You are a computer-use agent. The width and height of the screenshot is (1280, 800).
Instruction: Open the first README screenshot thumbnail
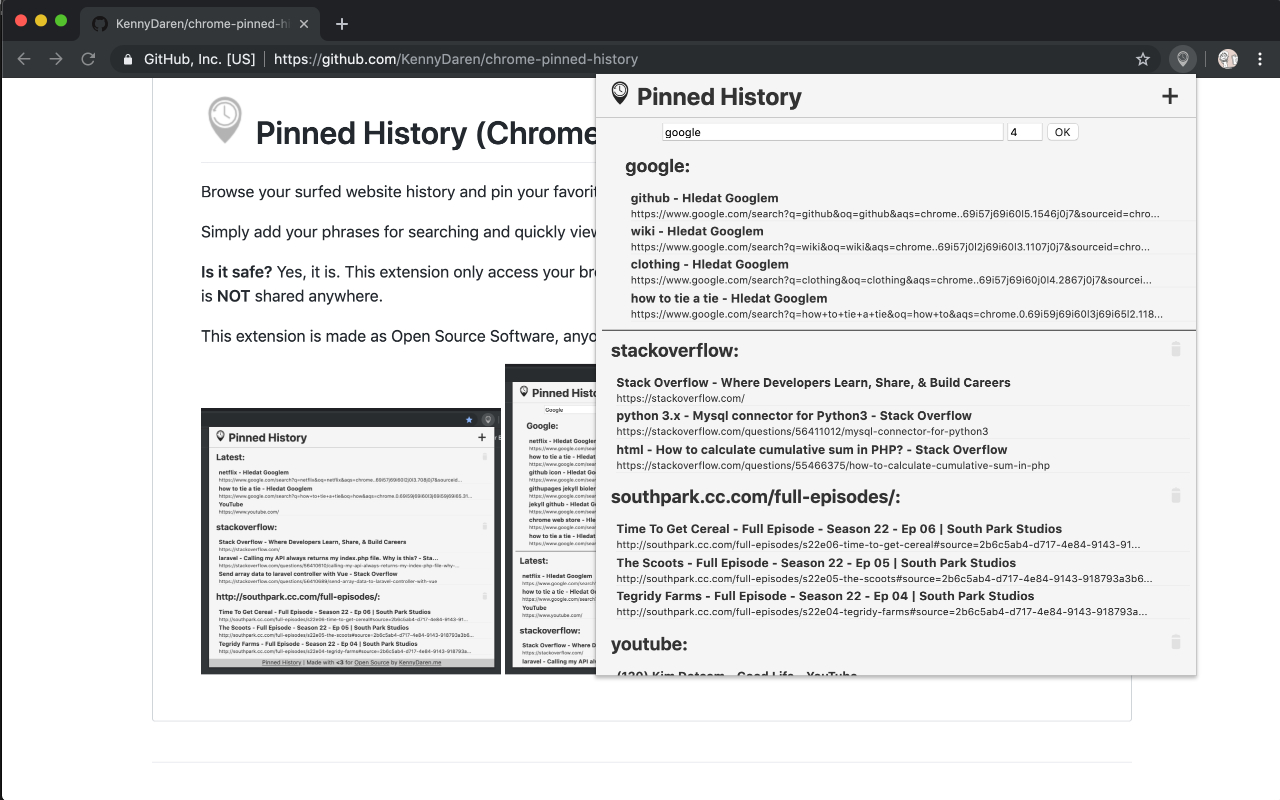(x=351, y=541)
